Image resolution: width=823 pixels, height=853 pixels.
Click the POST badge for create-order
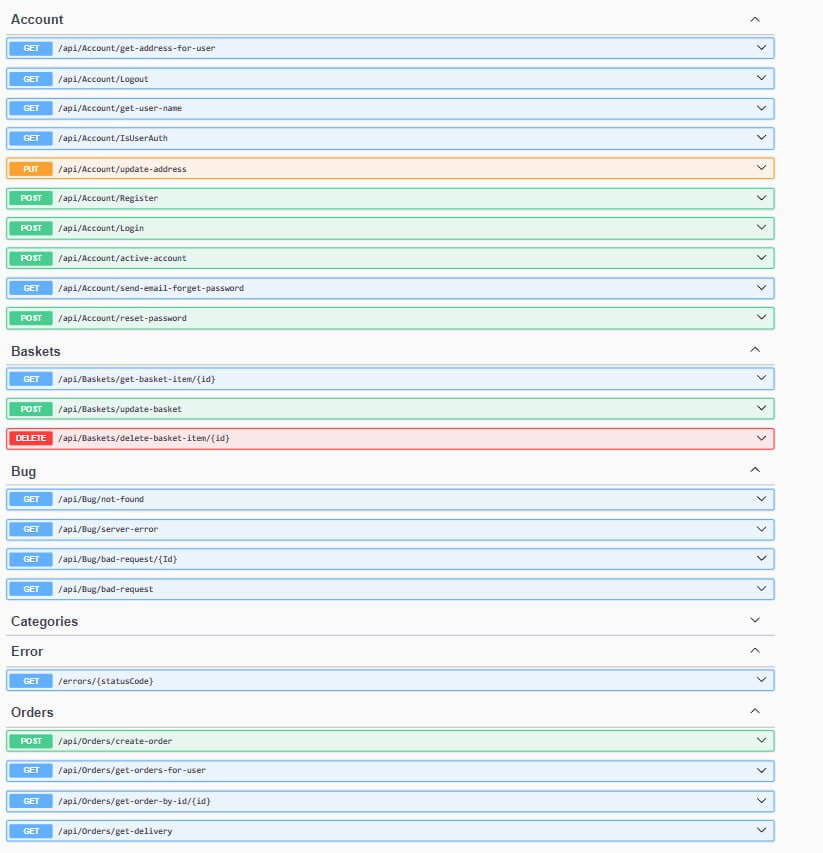point(31,741)
